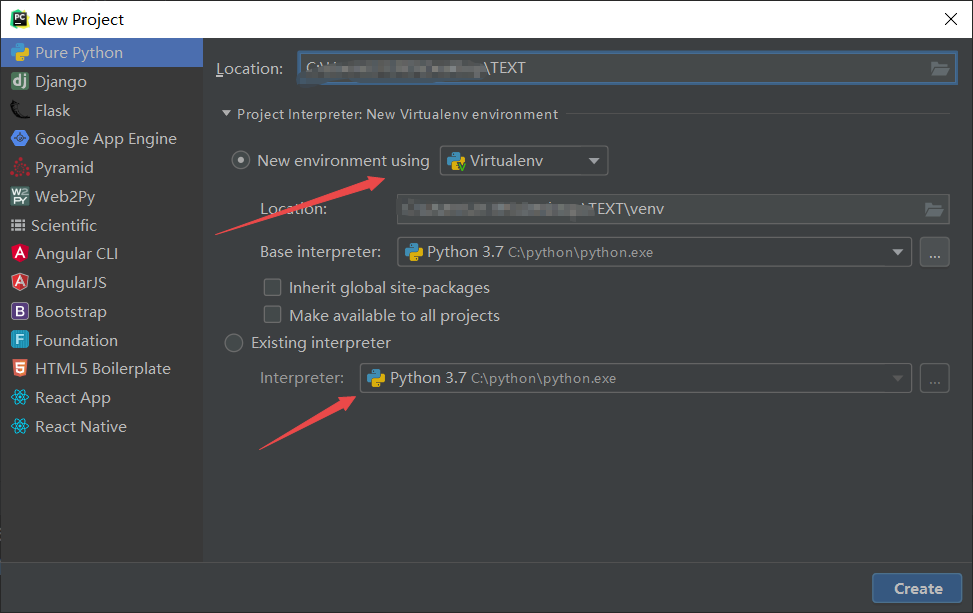973x613 pixels.
Task: Click the Flask project type icon
Action: point(20,110)
